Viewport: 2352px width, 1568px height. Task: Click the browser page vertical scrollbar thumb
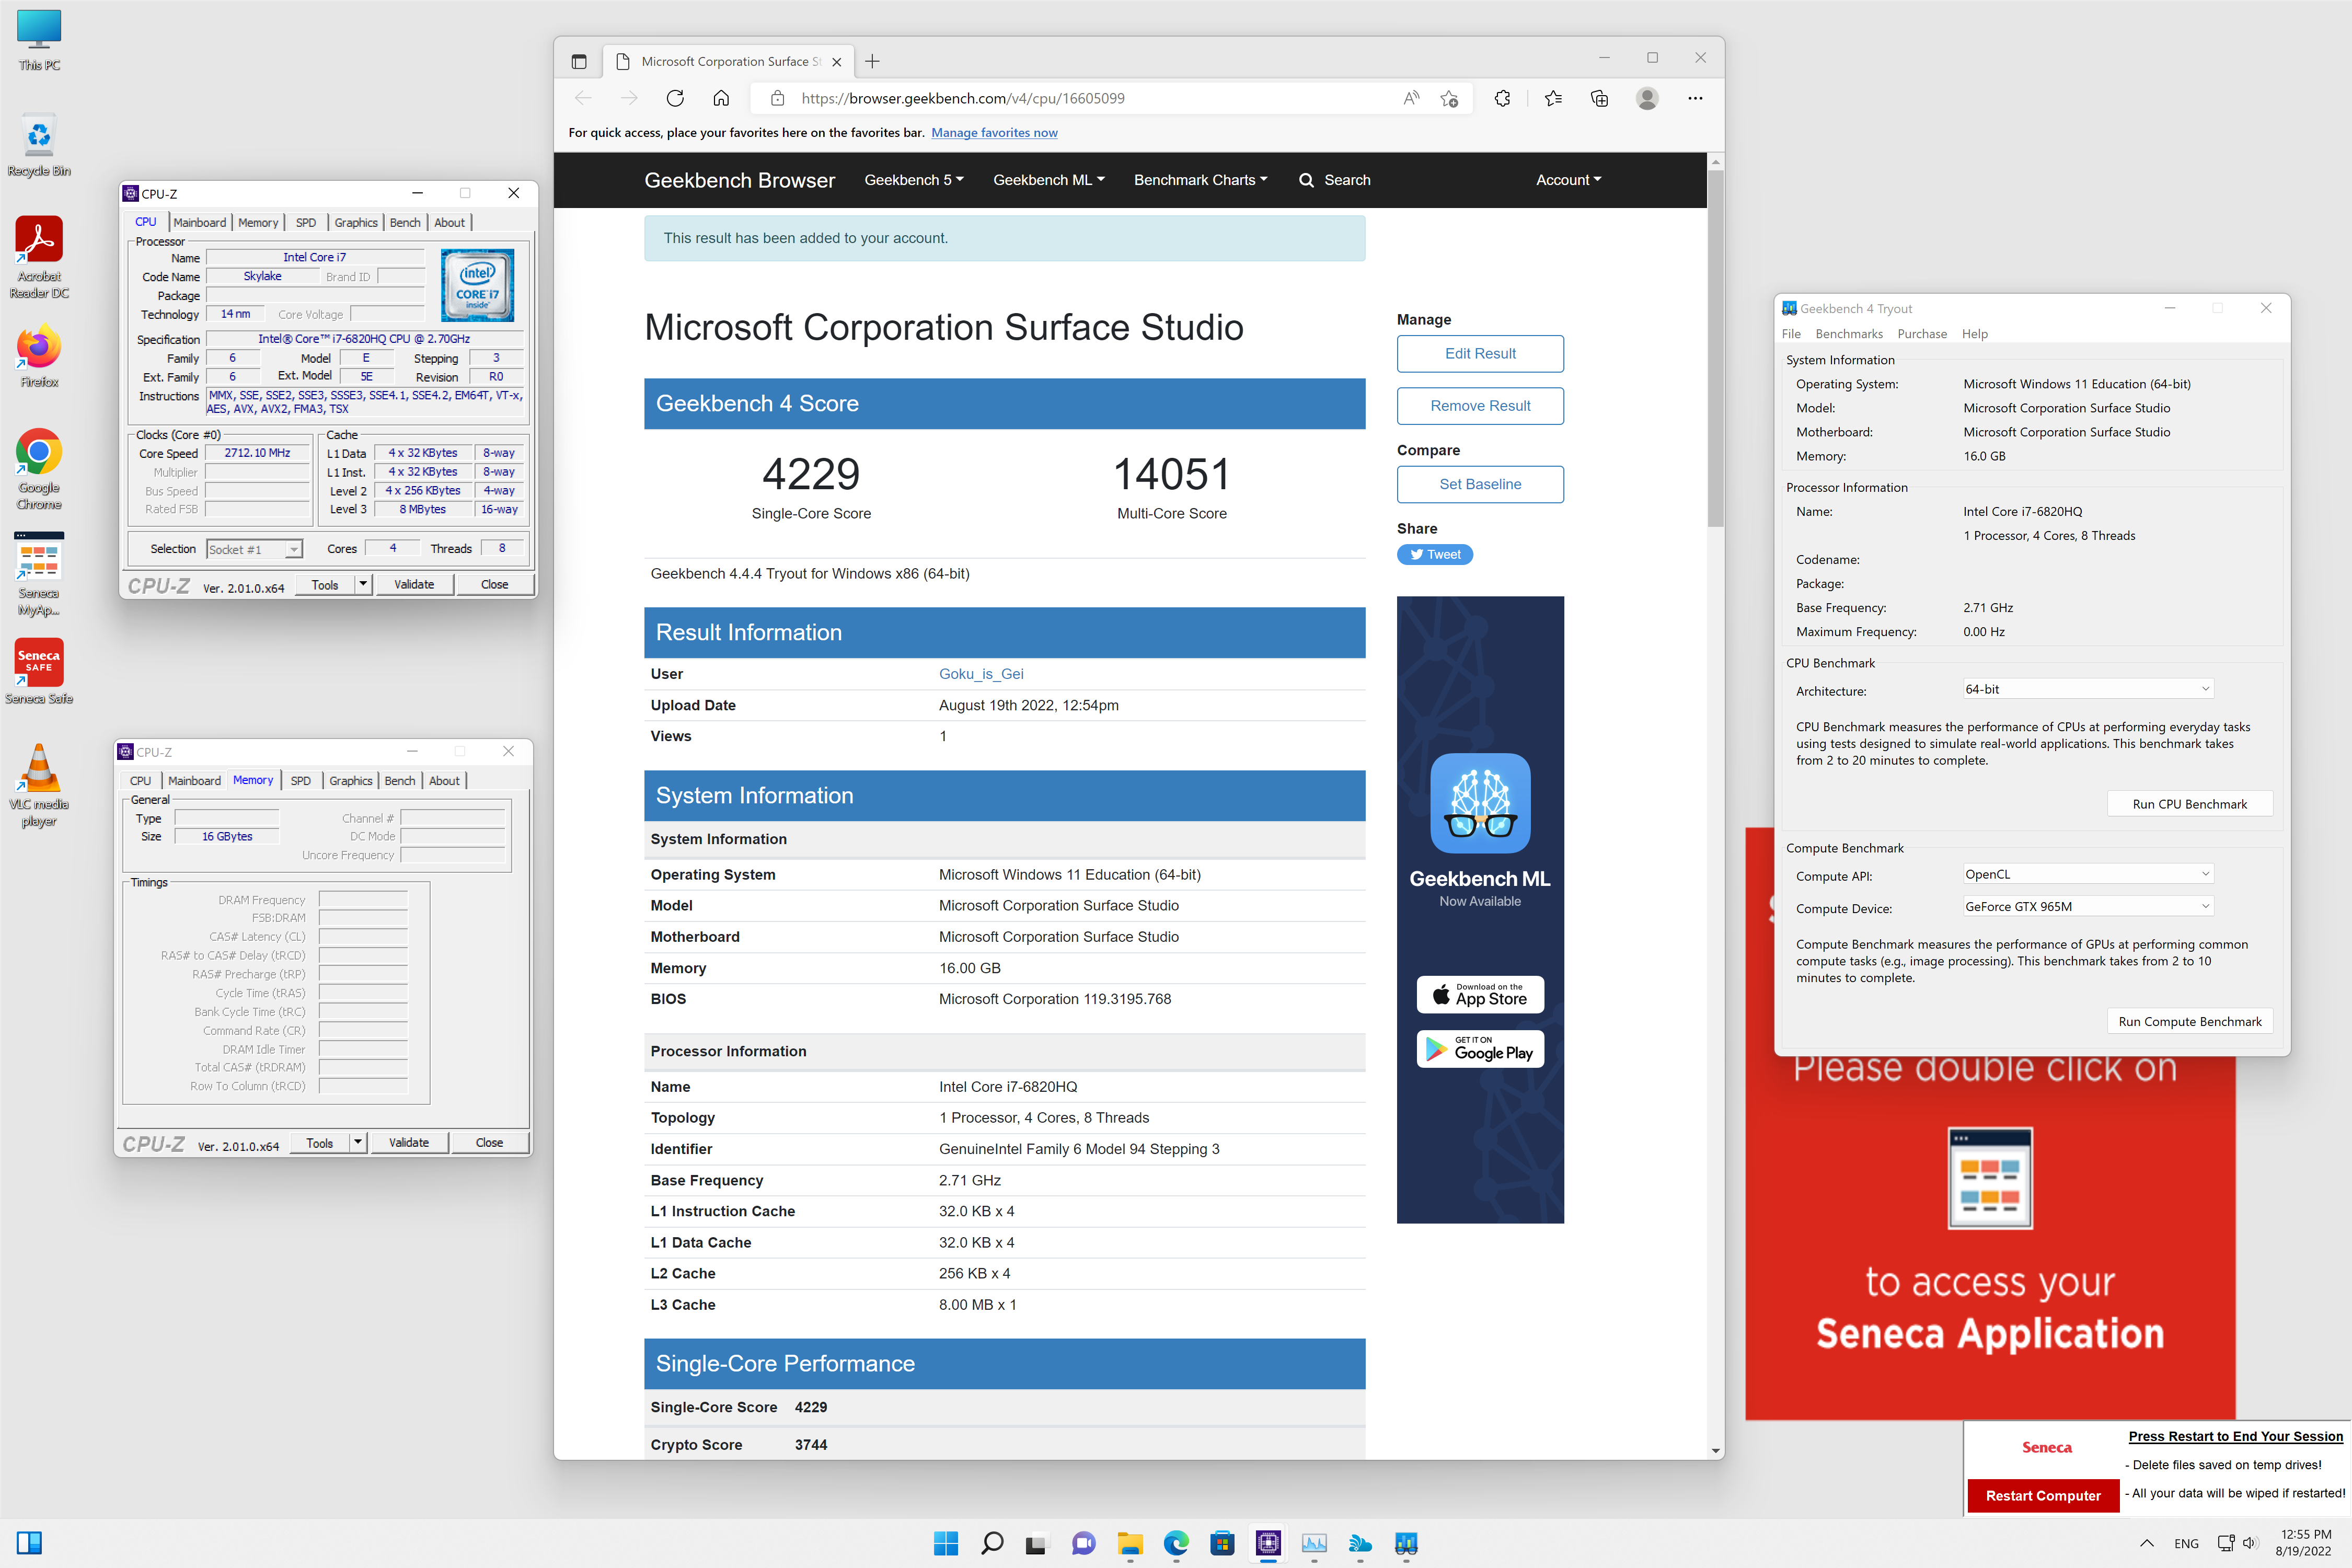pos(1715,348)
